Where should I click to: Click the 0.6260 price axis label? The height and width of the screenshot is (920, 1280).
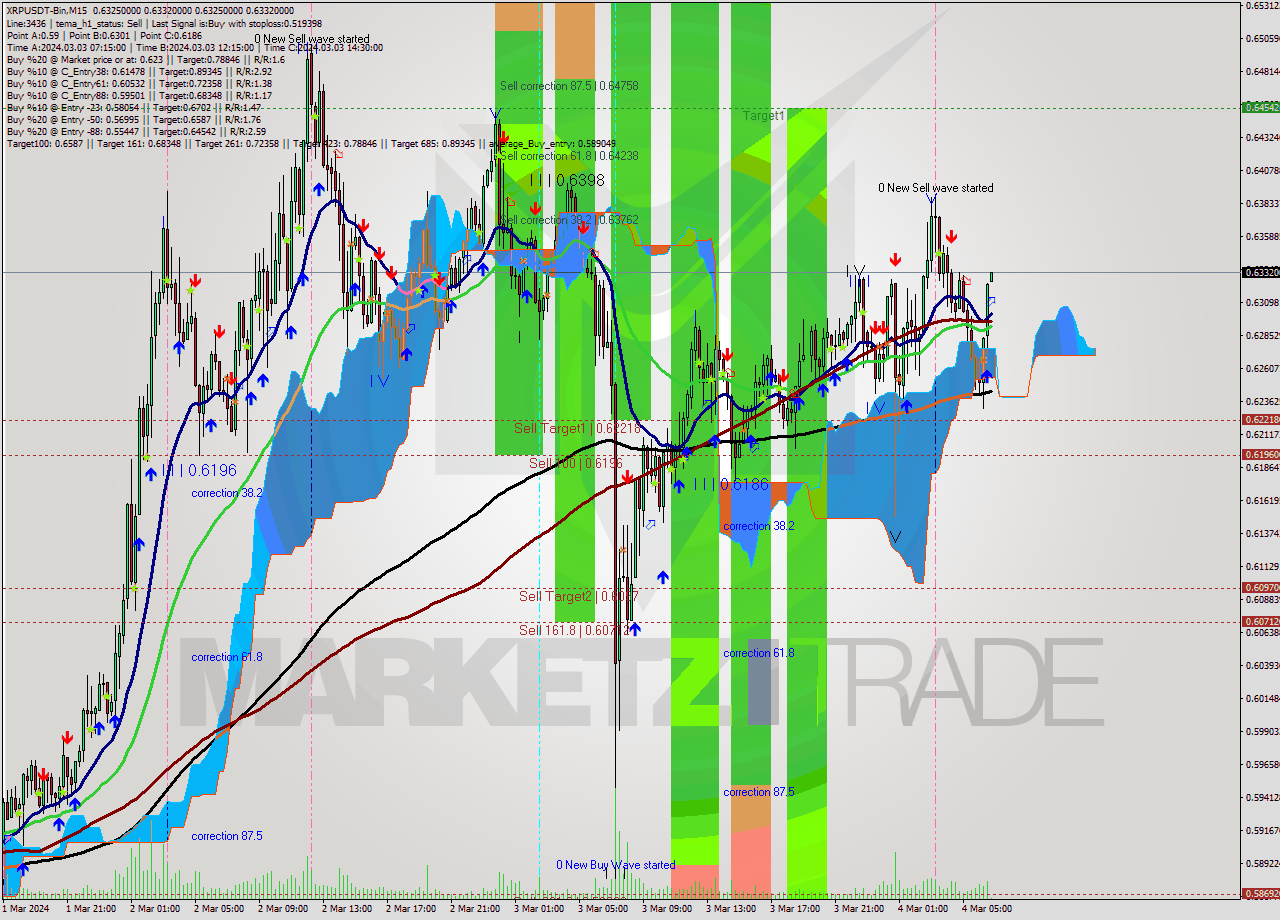click(1262, 368)
